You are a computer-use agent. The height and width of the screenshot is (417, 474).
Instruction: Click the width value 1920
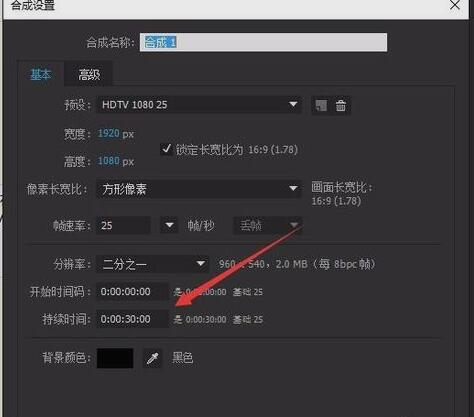(109, 133)
